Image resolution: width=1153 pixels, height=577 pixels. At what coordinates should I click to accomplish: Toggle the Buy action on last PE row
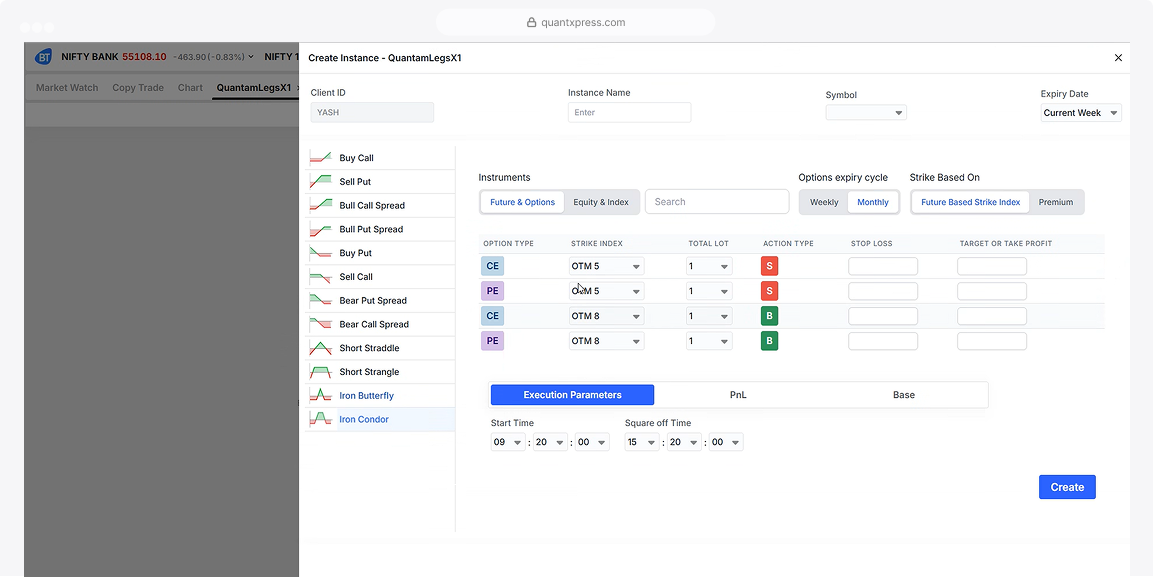pyautogui.click(x=769, y=341)
